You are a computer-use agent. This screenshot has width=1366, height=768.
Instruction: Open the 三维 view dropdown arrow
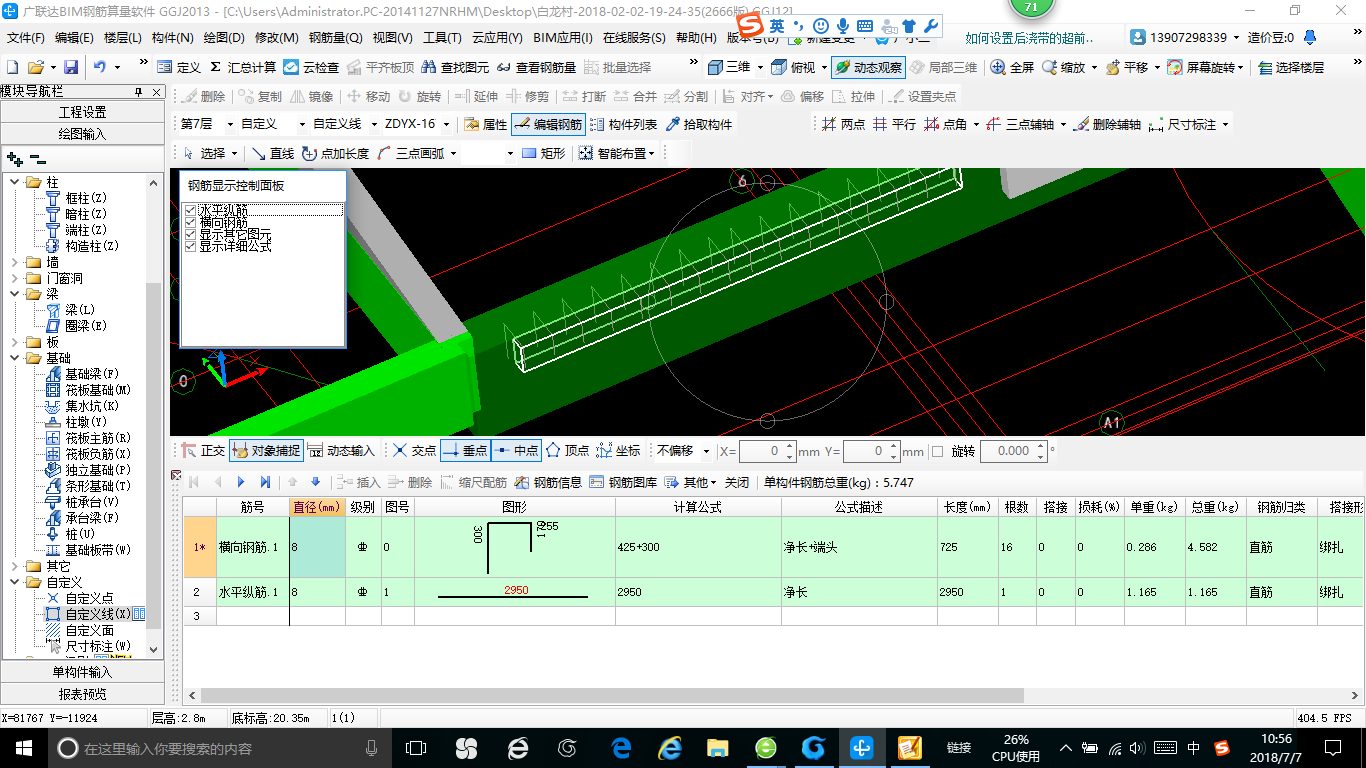click(760, 67)
